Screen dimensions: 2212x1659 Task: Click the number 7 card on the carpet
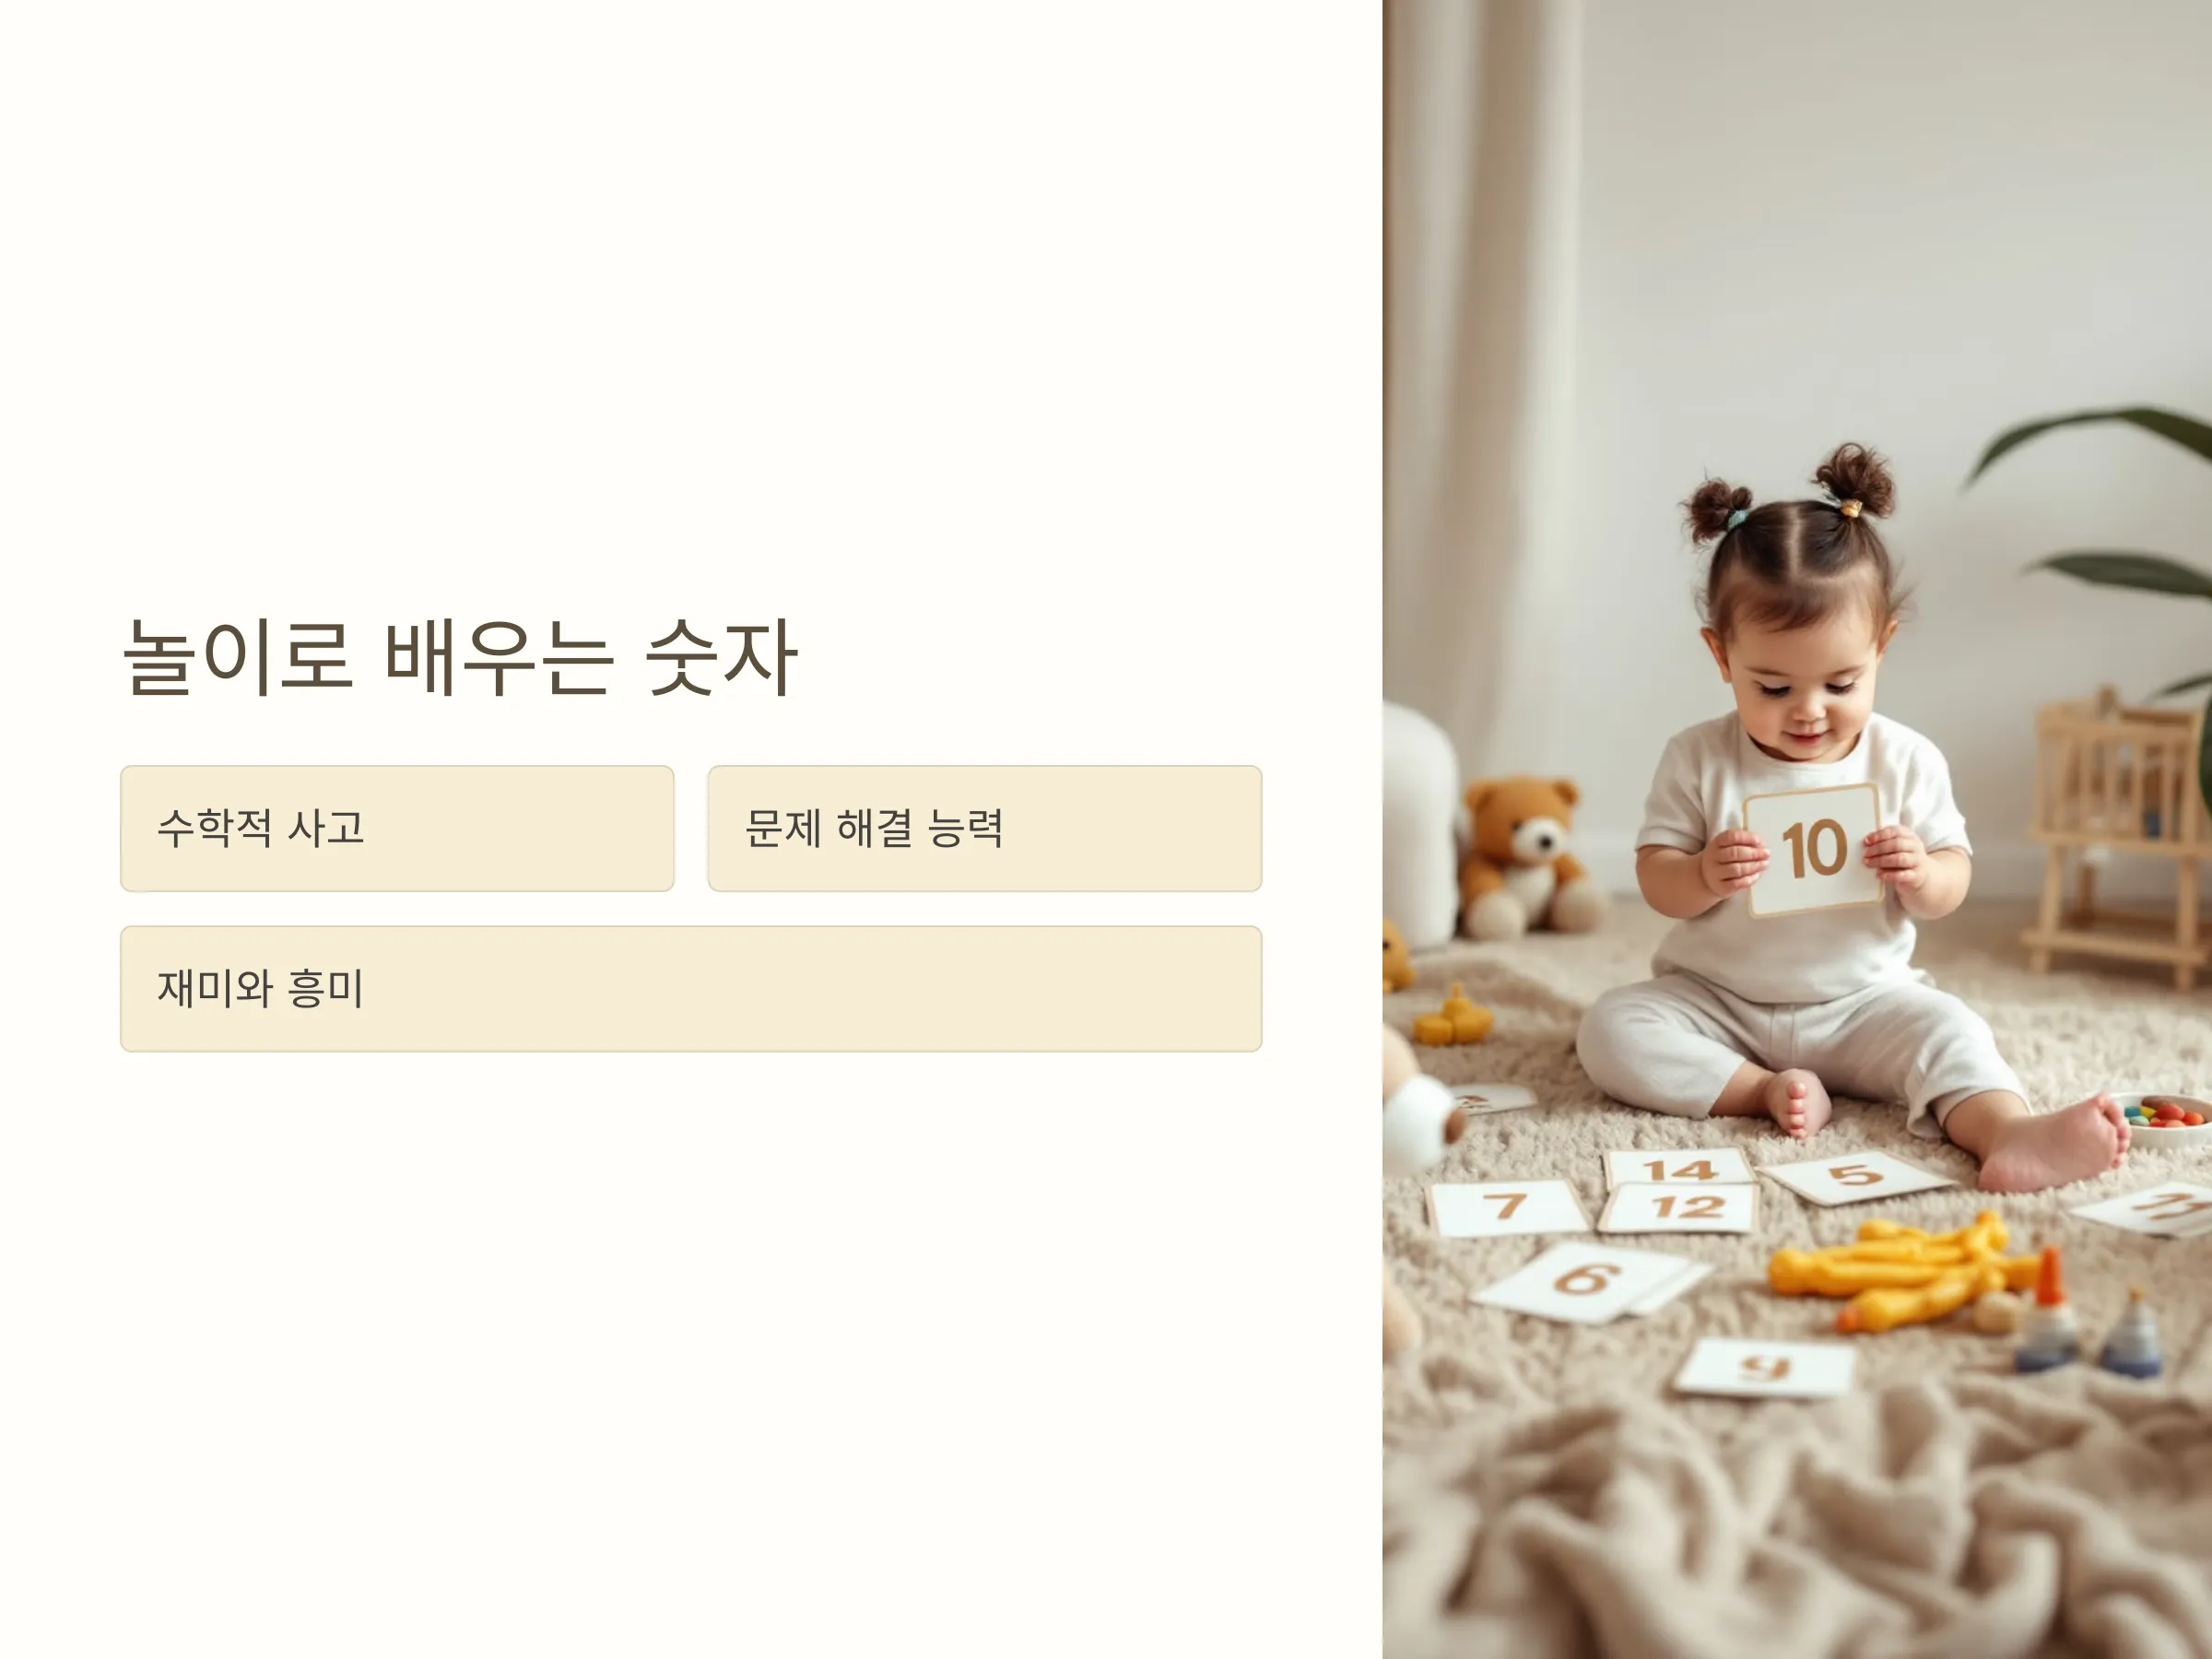1506,1207
